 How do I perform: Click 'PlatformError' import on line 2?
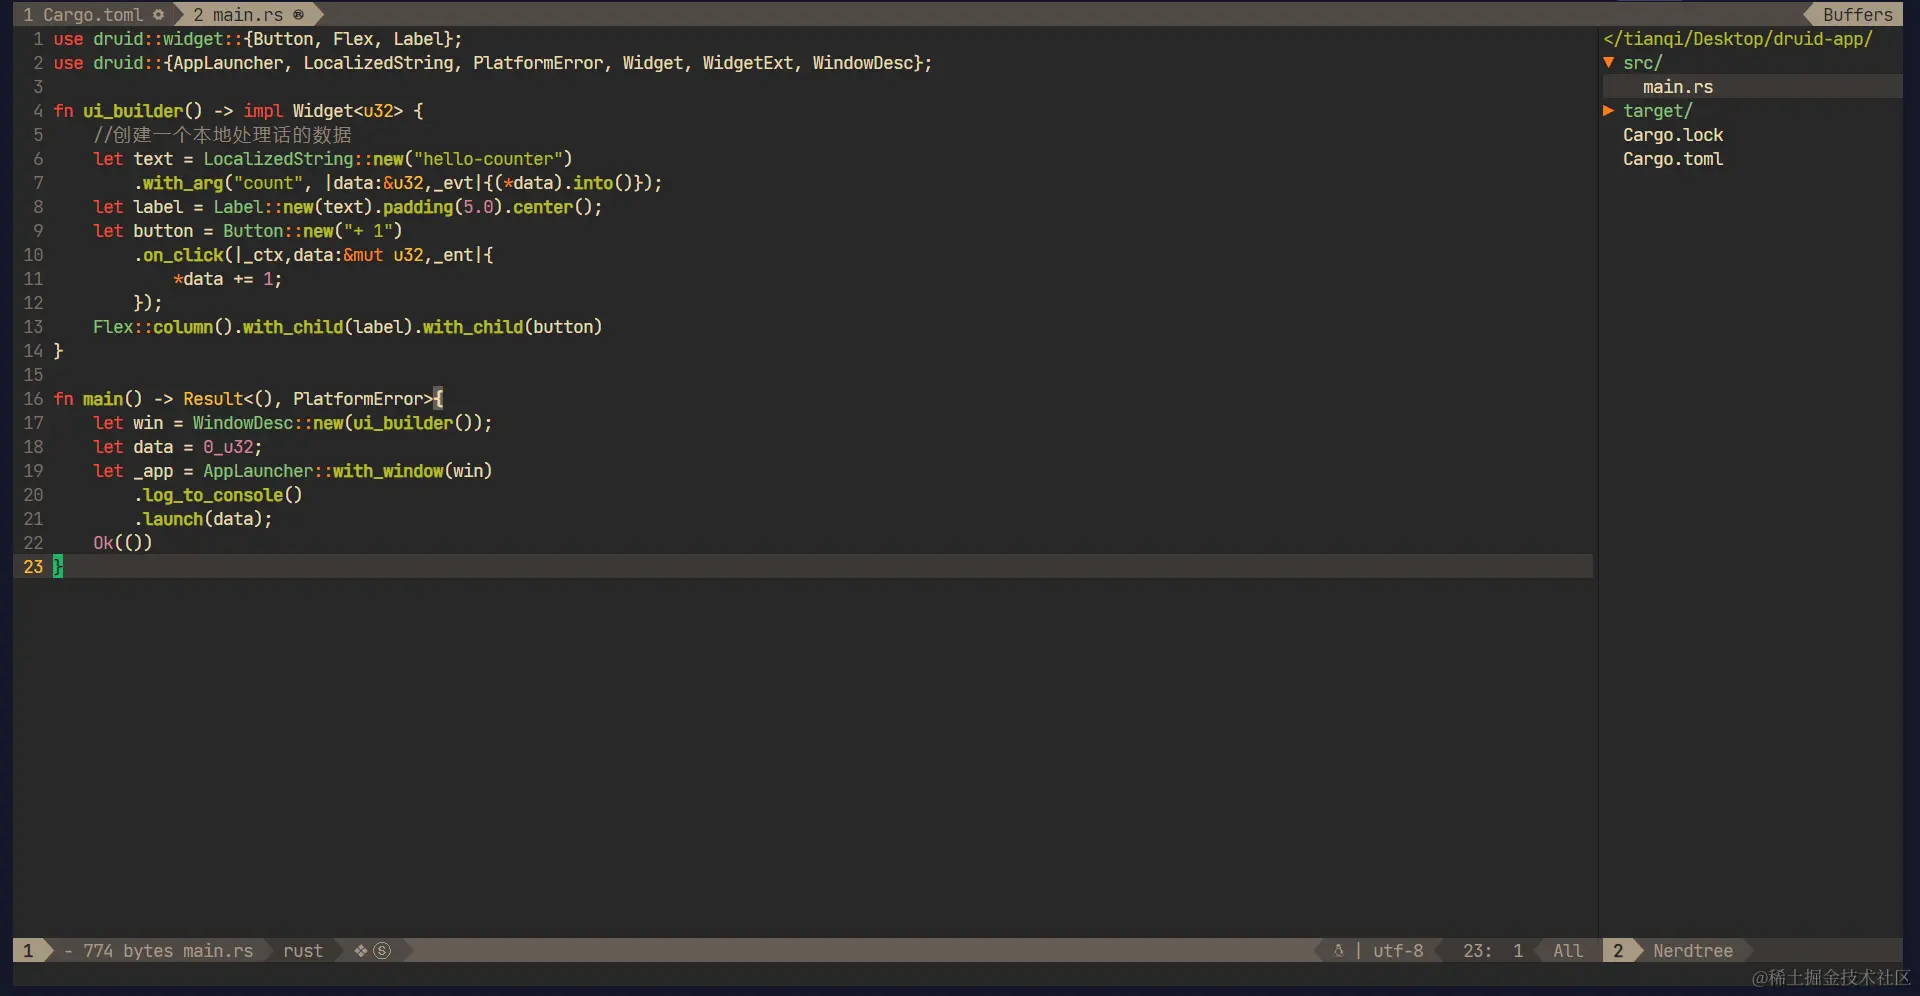[x=538, y=63]
